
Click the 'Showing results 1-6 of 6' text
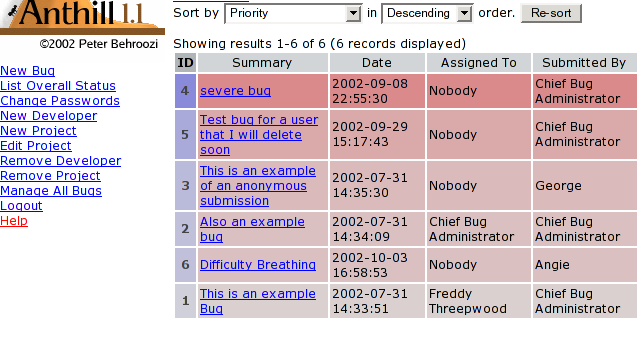tap(249, 44)
